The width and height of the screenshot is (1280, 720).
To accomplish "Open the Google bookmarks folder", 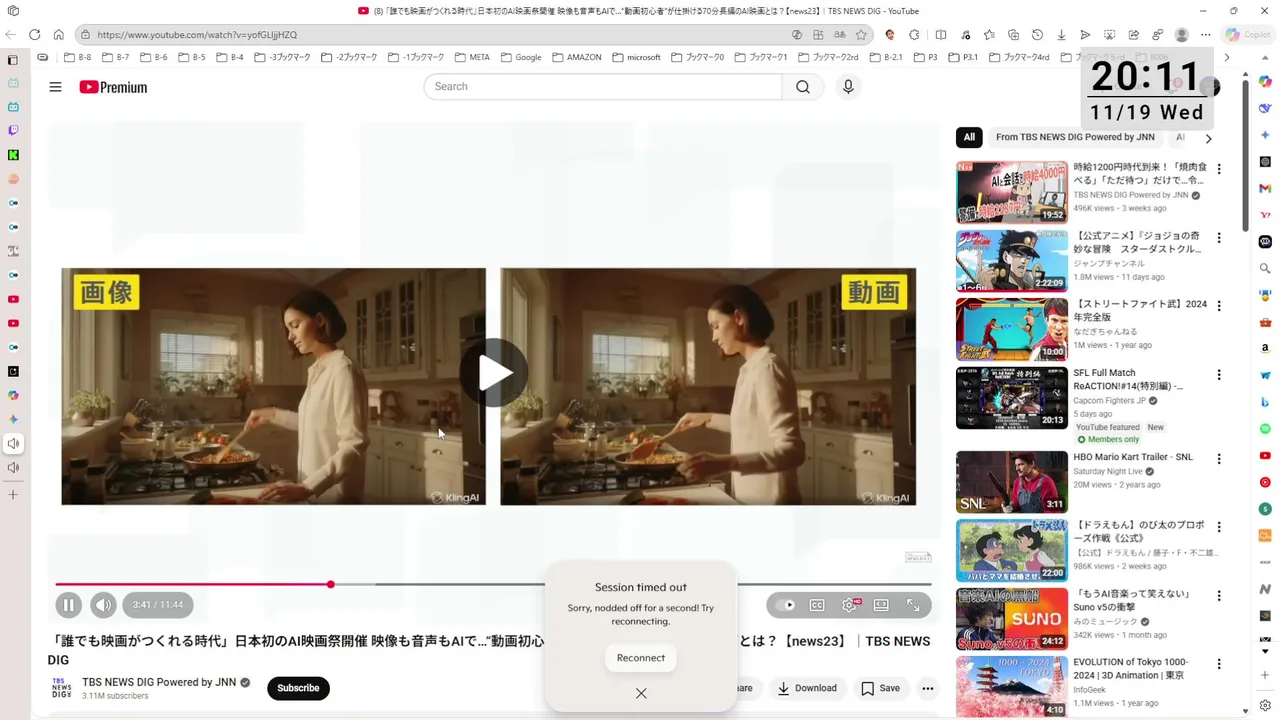I will pos(521,57).
